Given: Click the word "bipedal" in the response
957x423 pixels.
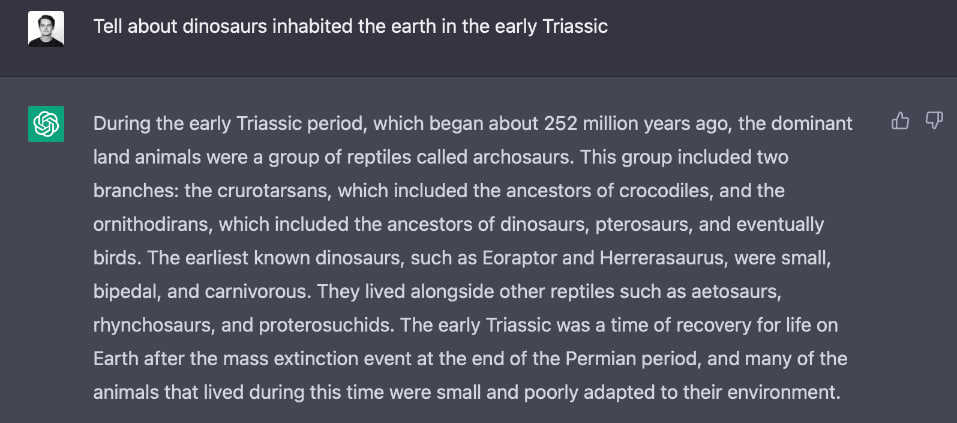Looking at the screenshot, I should (126, 290).
